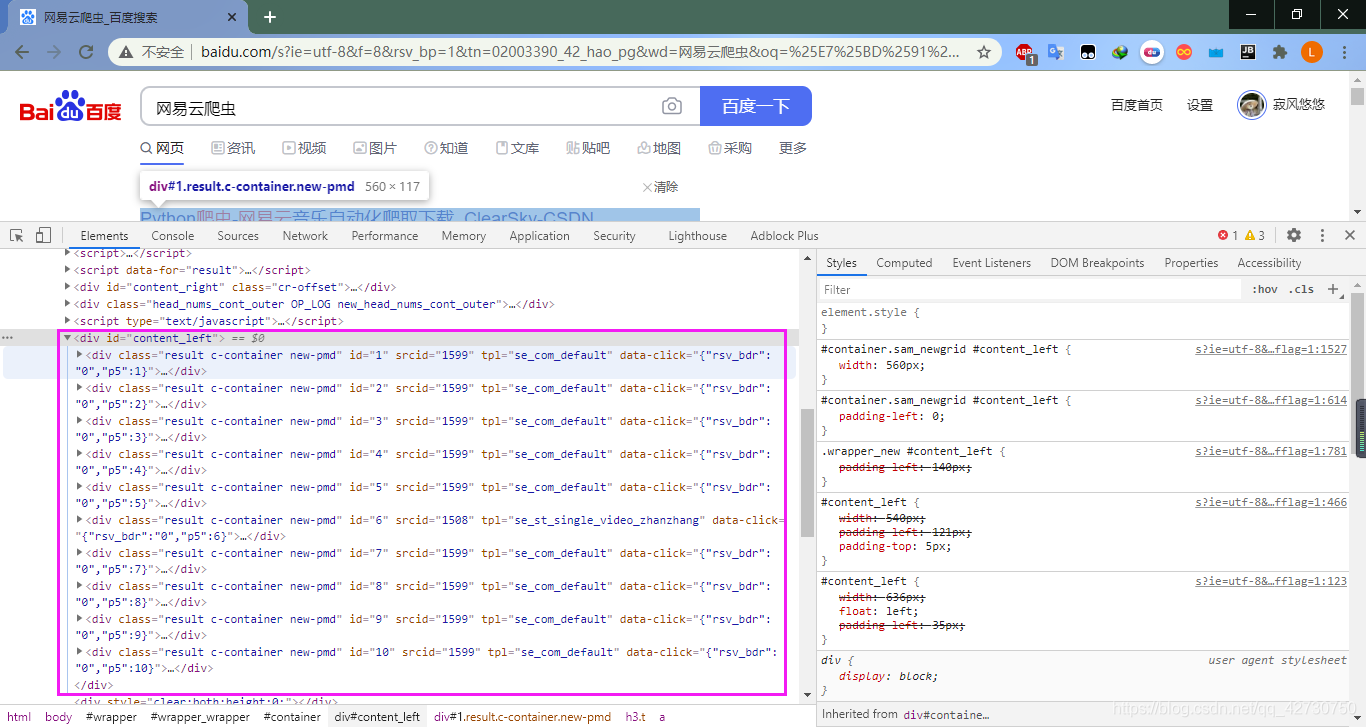The image size is (1366, 727).
Task: Click the new style rule plus icon
Action: tap(1333, 289)
